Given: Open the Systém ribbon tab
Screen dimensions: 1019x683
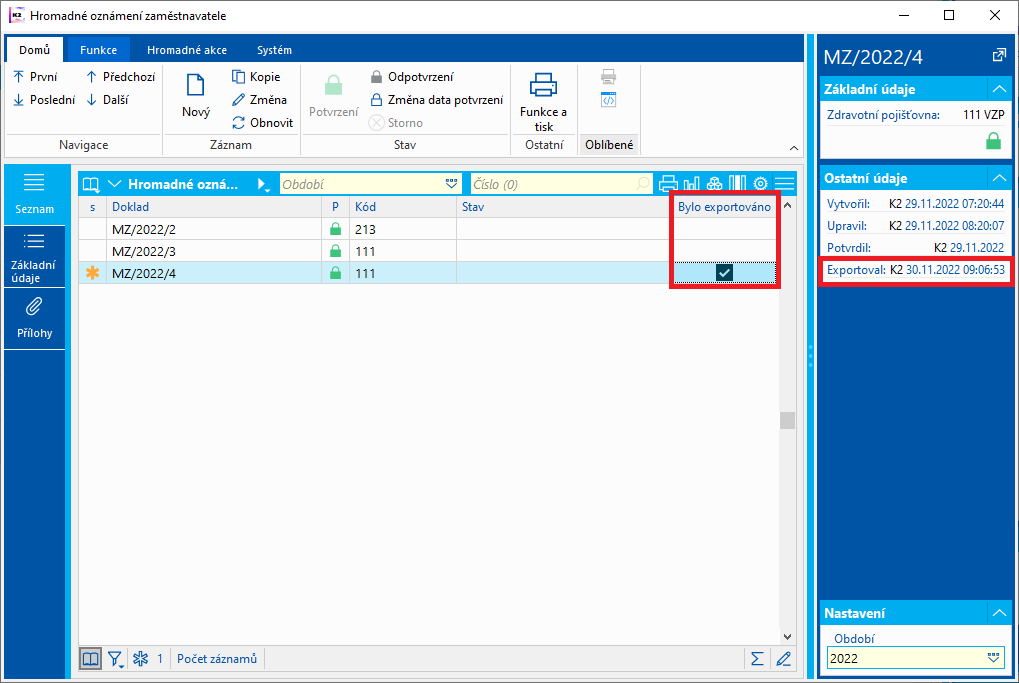Looking at the screenshot, I should click(274, 50).
